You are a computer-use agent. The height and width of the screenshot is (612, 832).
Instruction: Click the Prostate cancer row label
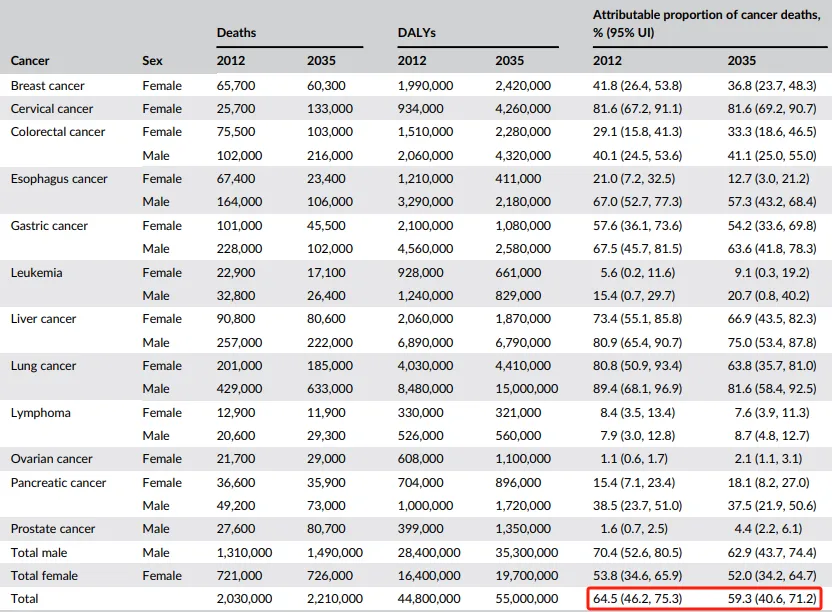[52, 529]
